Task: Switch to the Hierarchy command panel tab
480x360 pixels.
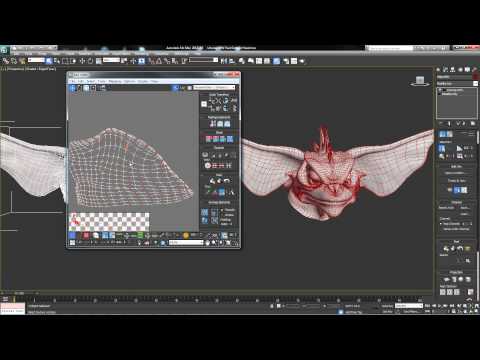Action: click(x=453, y=69)
